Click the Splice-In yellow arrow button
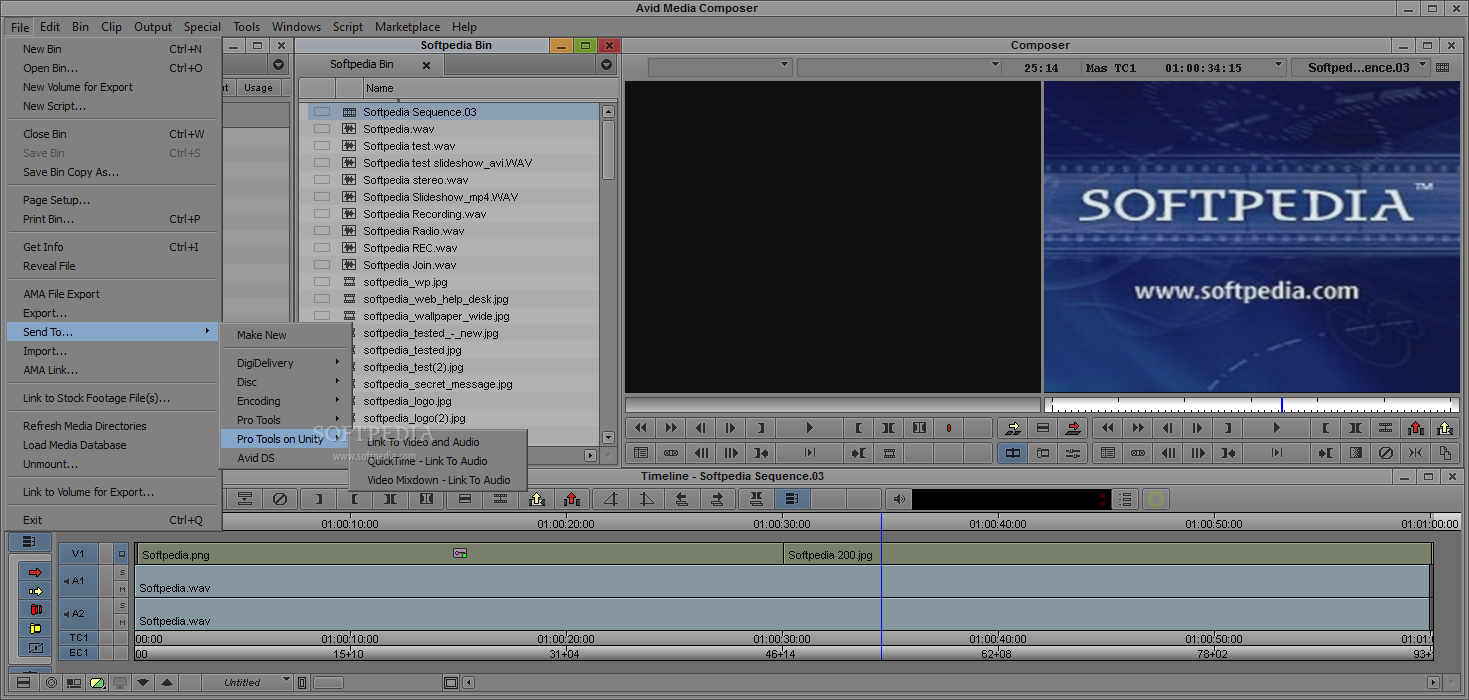The height and width of the screenshot is (700, 1469). click(1013, 428)
